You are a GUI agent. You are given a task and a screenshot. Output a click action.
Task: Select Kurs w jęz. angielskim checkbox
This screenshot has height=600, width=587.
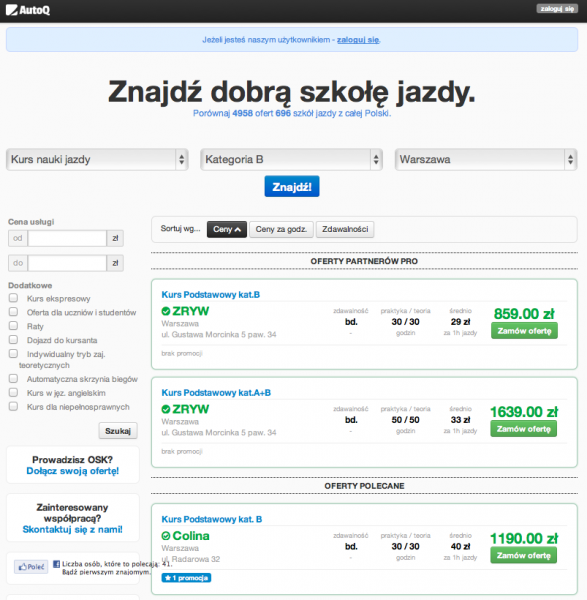click(x=13, y=392)
